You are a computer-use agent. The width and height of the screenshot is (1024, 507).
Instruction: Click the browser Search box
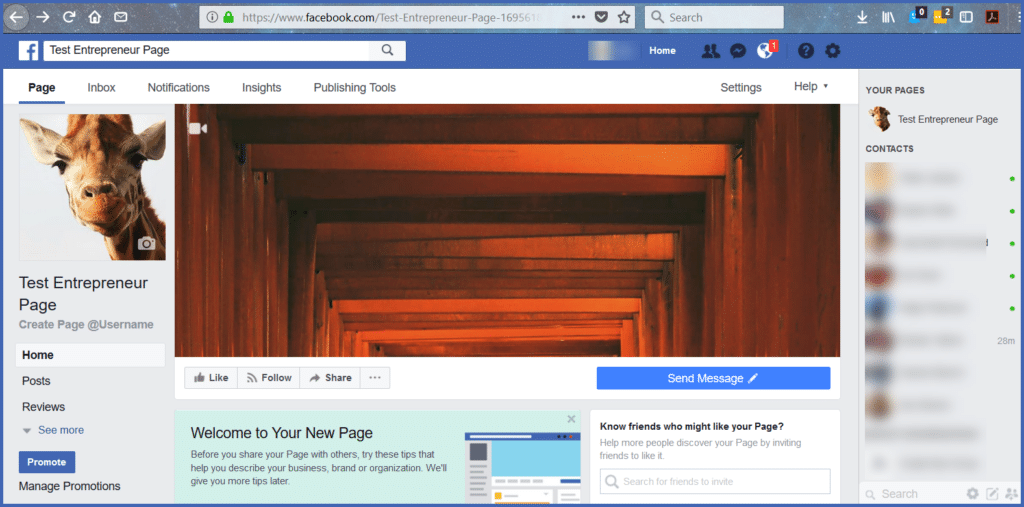714,18
